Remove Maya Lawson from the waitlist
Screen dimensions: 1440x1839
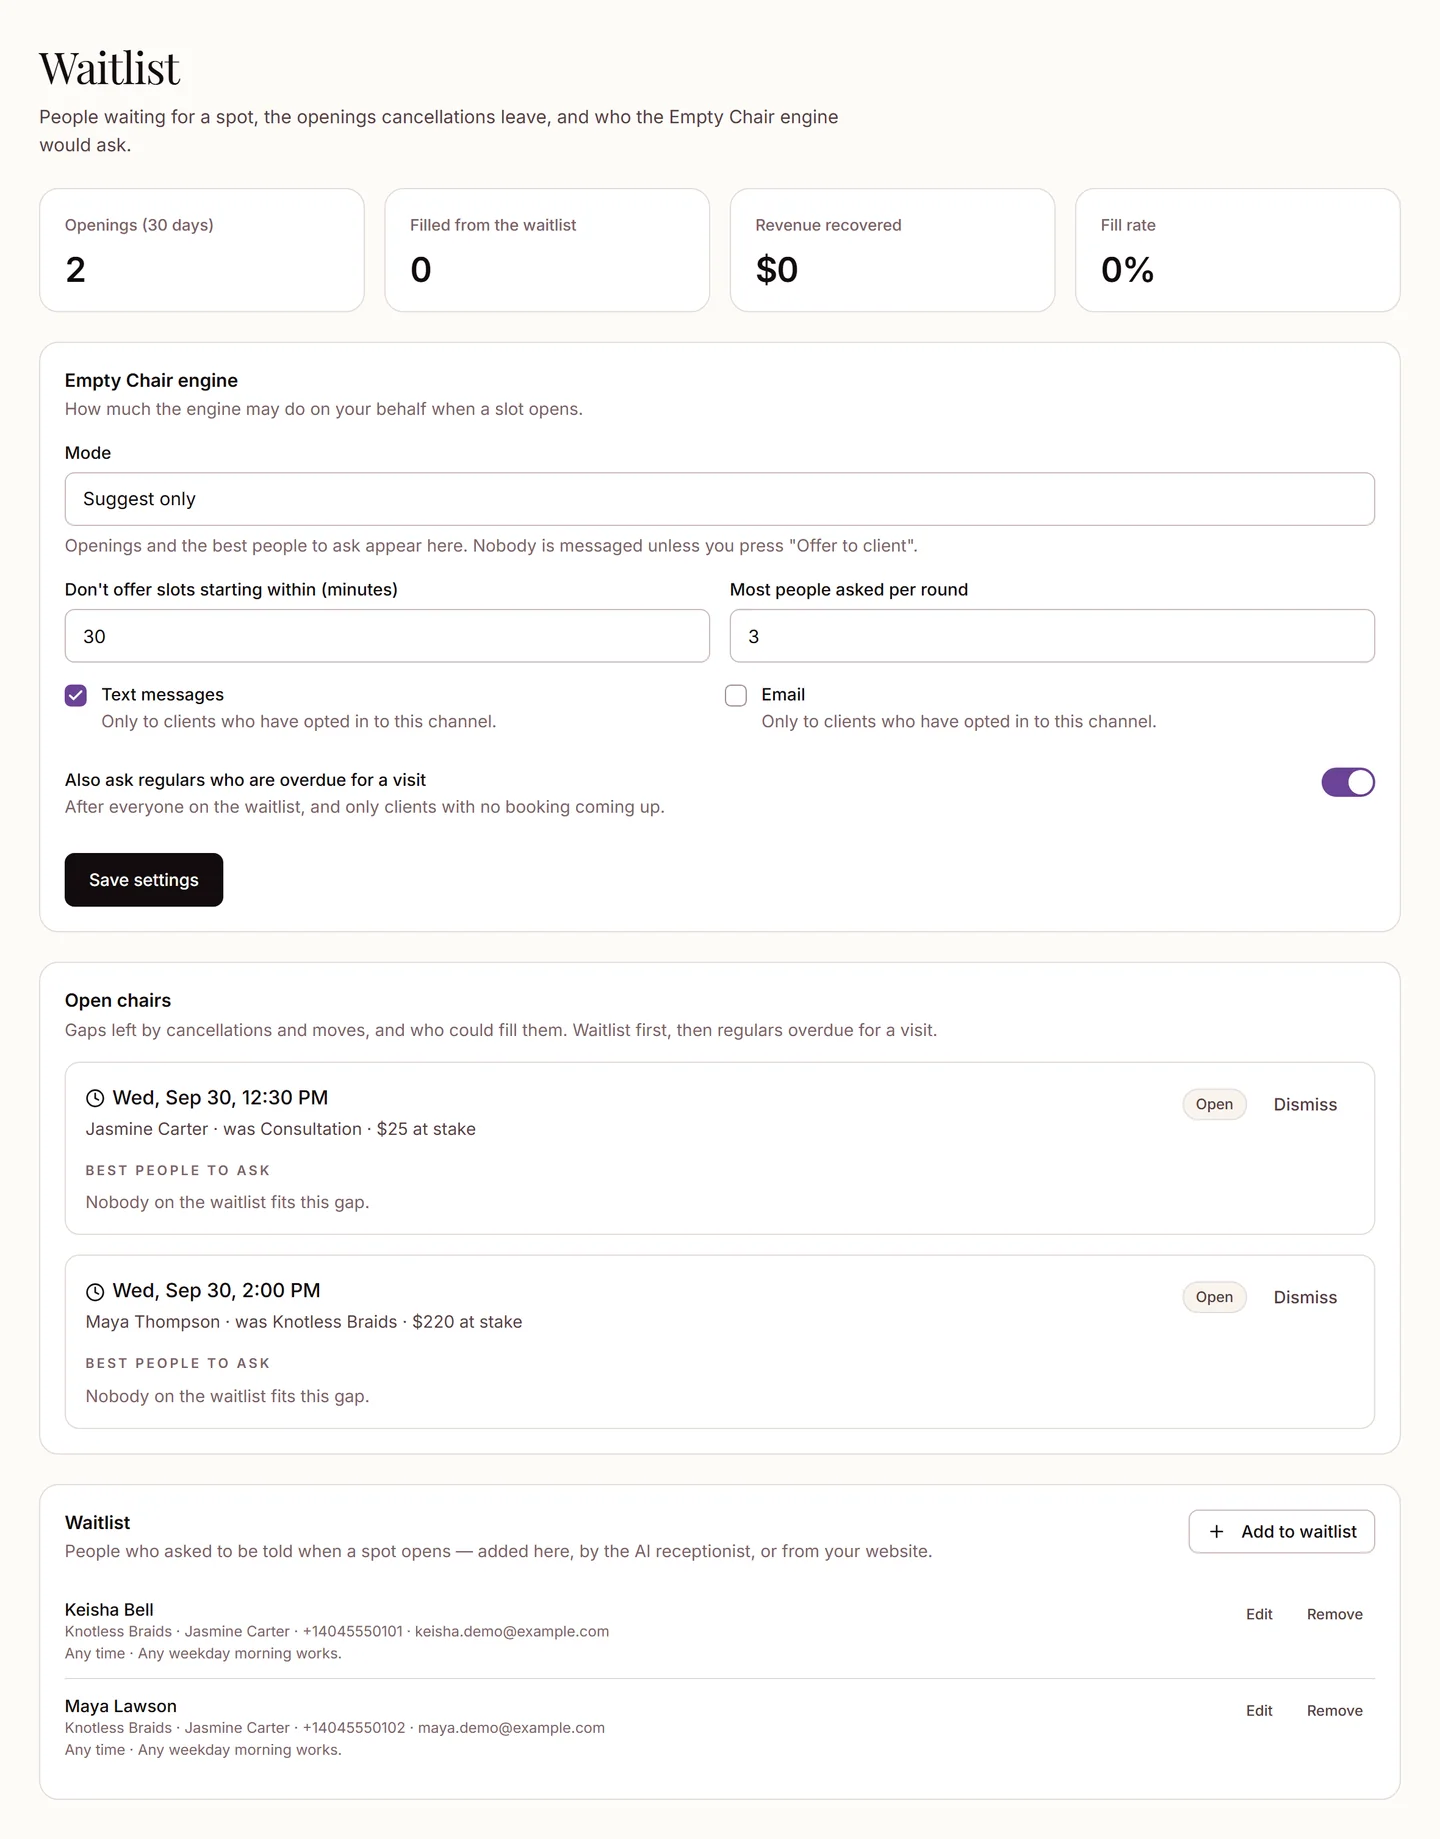click(x=1335, y=1711)
